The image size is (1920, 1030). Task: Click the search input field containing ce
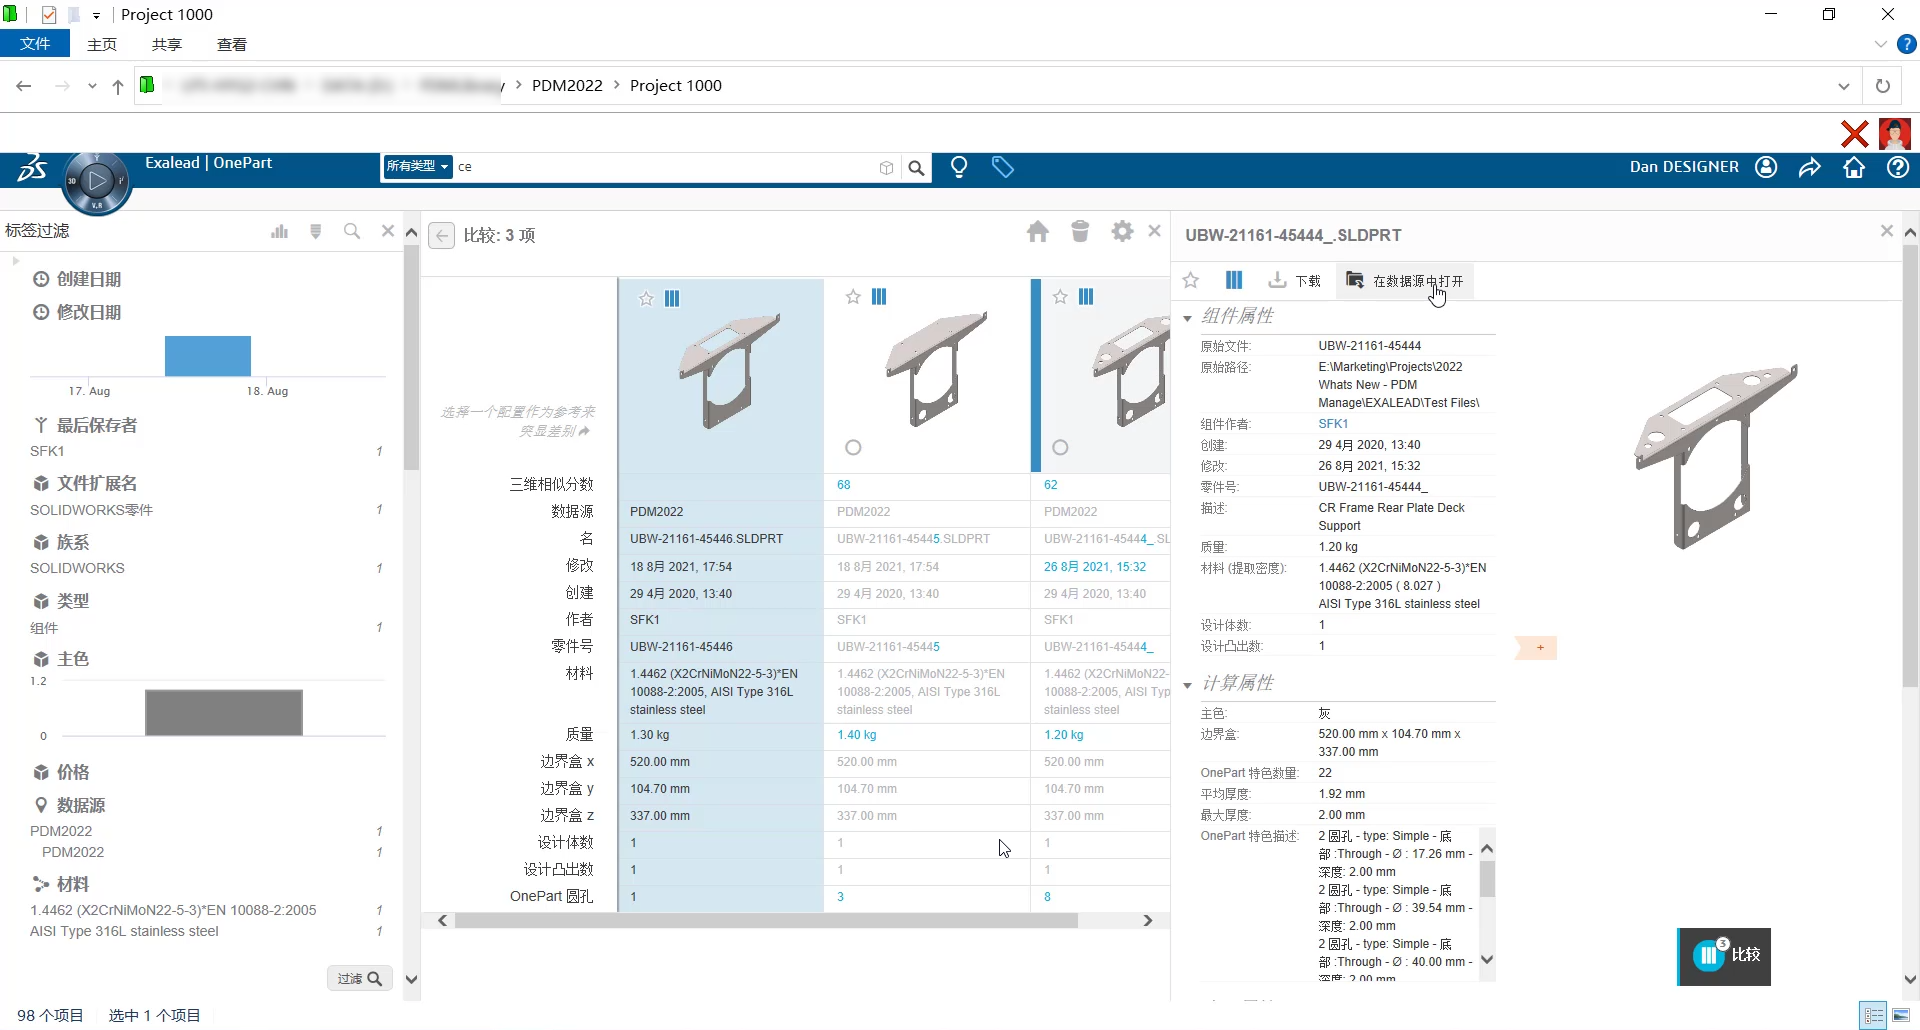(665, 167)
